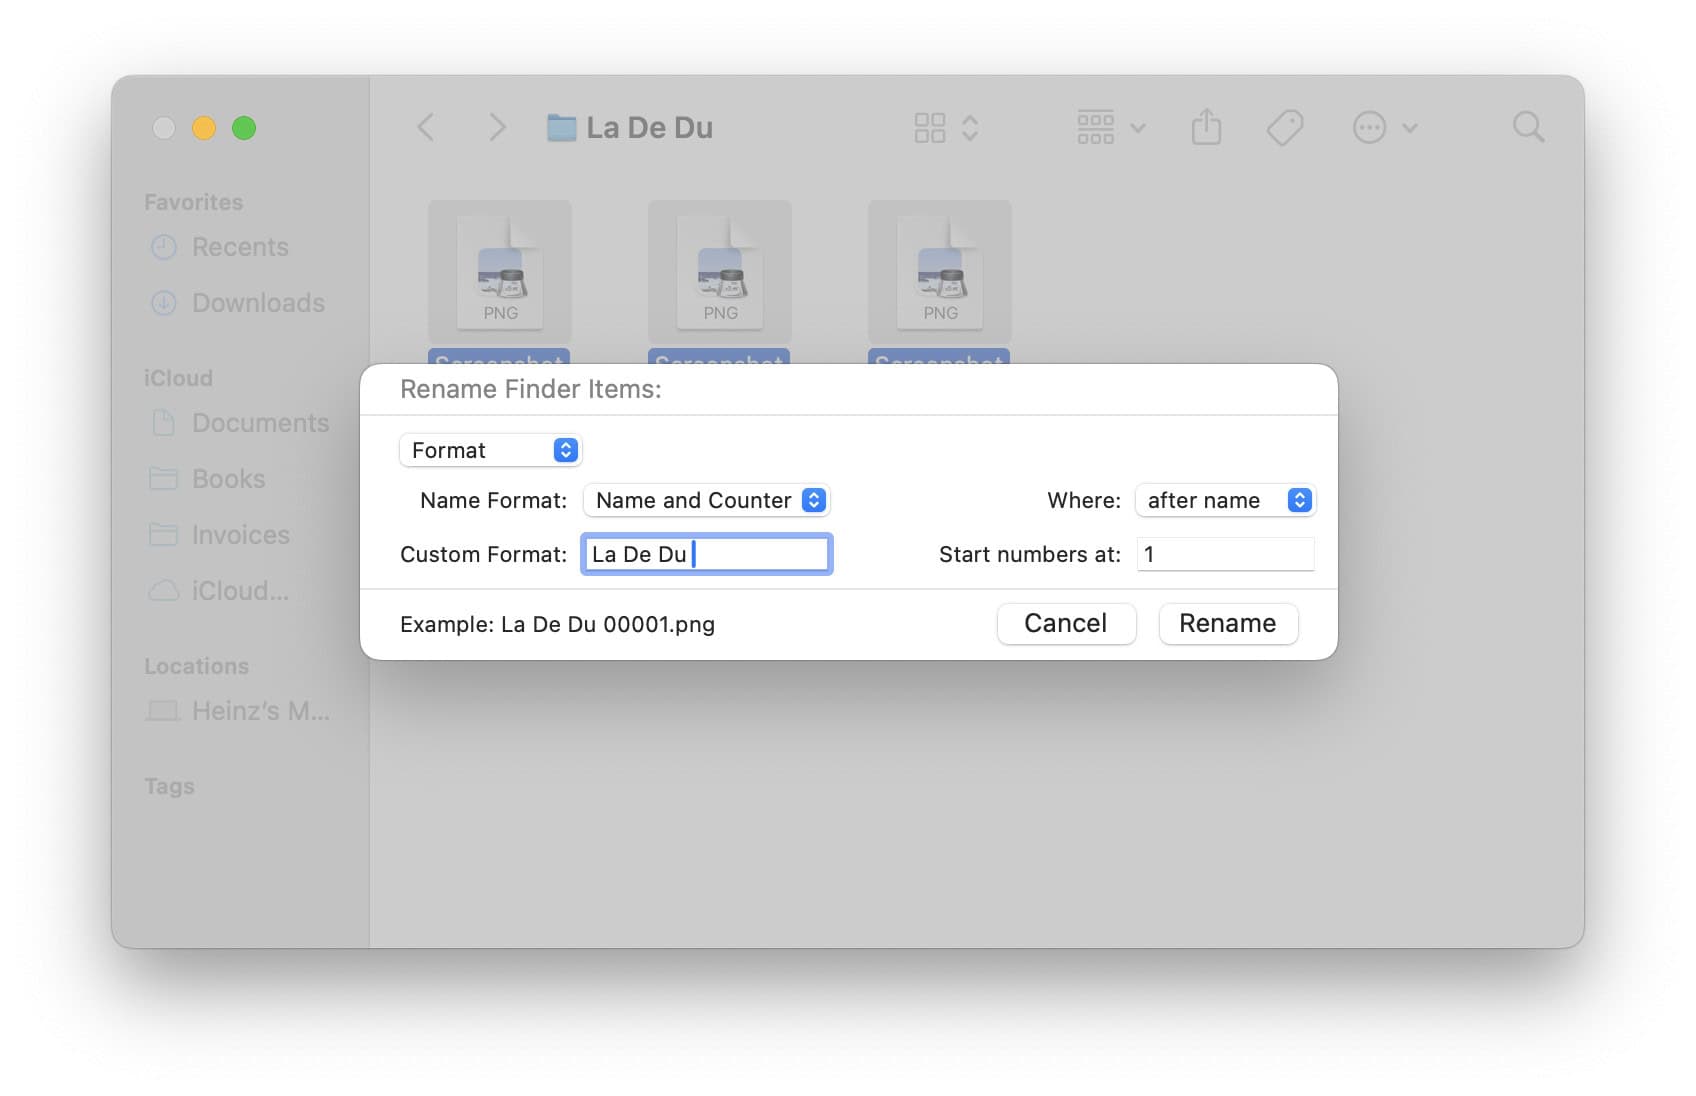This screenshot has width=1696, height=1096.
Task: Open the Share options
Action: click(1207, 127)
